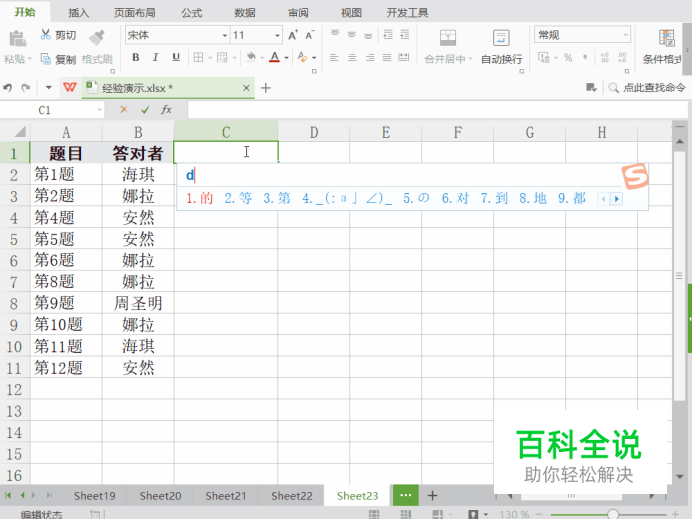Justify text alignment
Screen dimensions: 692x519
(x=387, y=57)
